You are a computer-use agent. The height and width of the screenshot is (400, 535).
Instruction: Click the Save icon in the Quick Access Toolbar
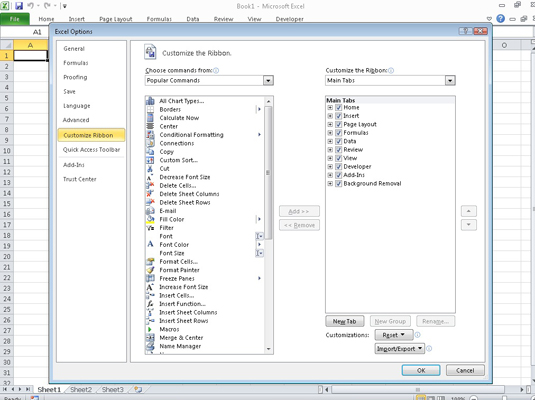tap(19, 6)
